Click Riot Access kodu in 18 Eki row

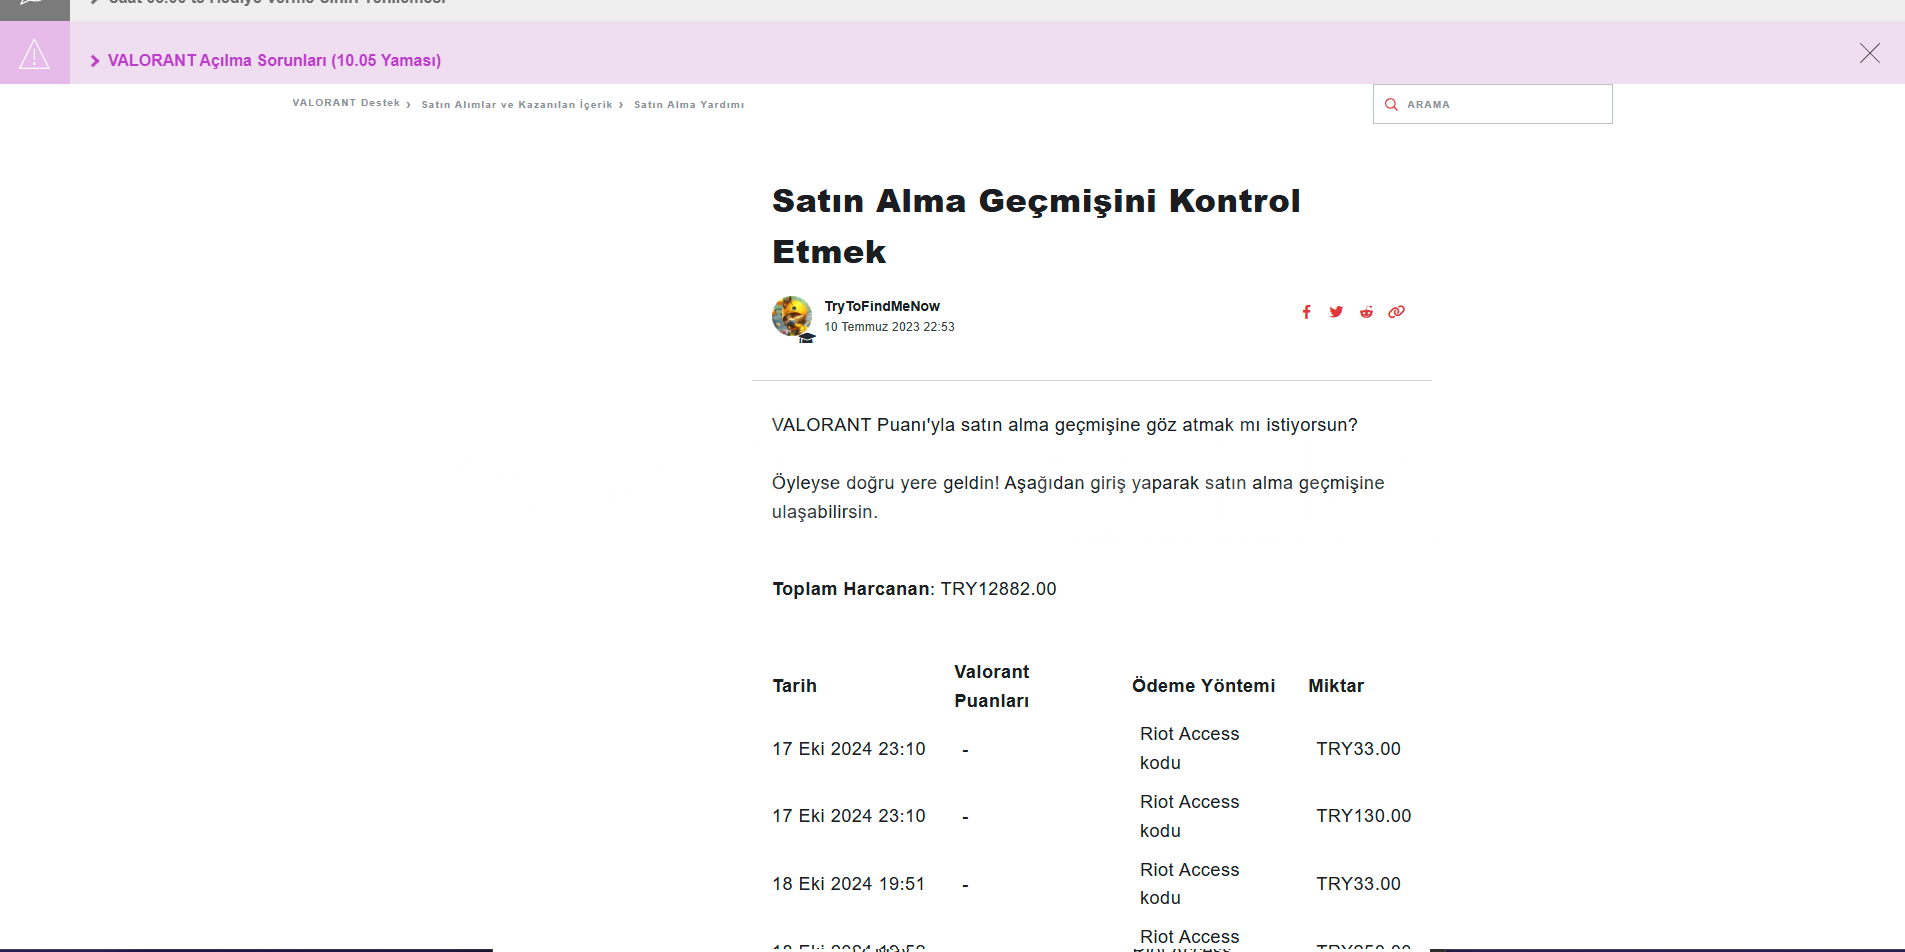tap(1189, 884)
